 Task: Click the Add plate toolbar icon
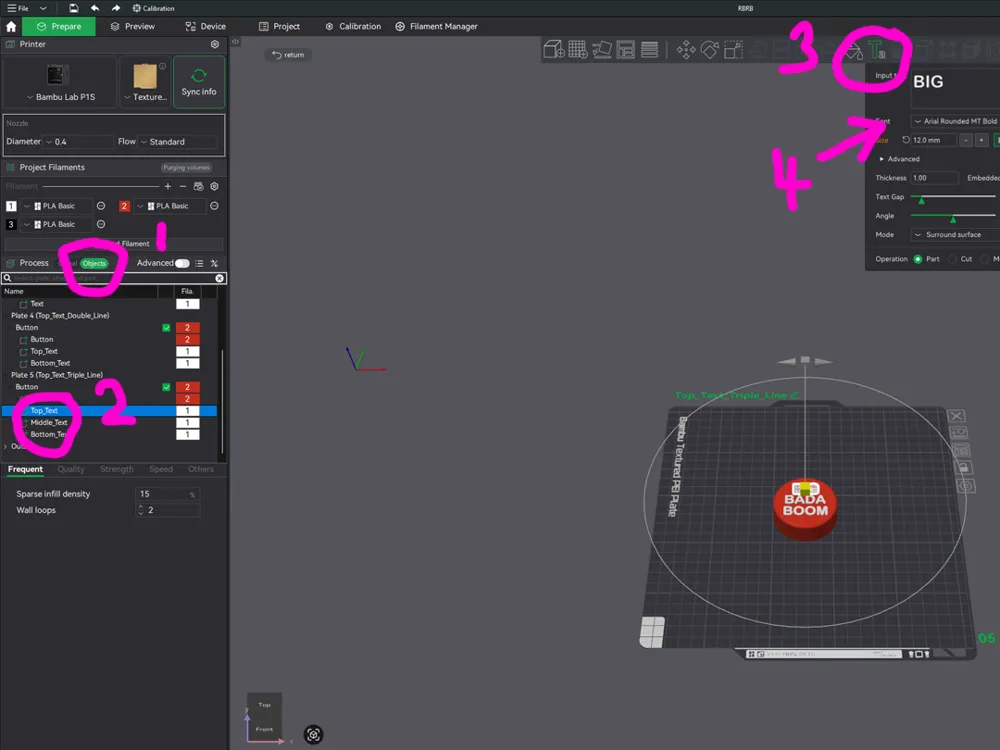[x=577, y=49]
